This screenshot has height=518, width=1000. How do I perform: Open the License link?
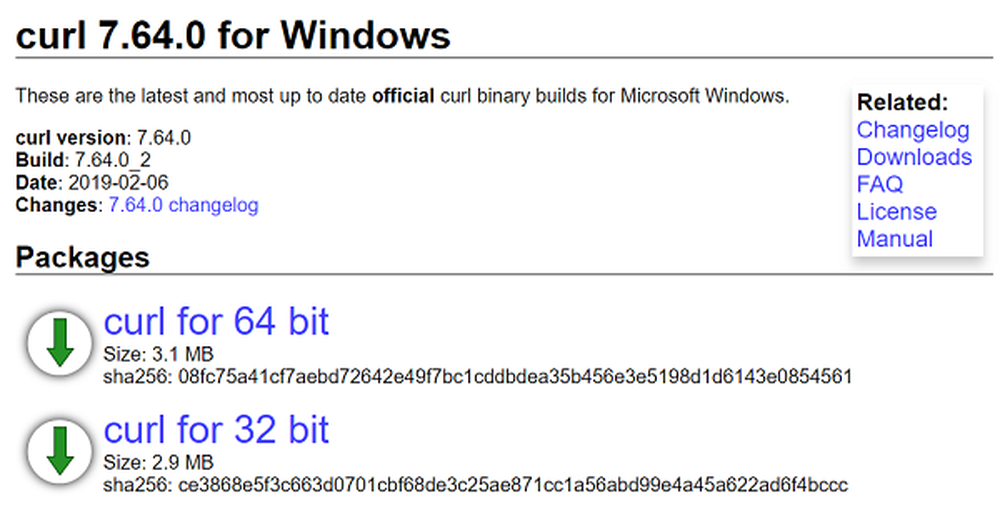[896, 212]
